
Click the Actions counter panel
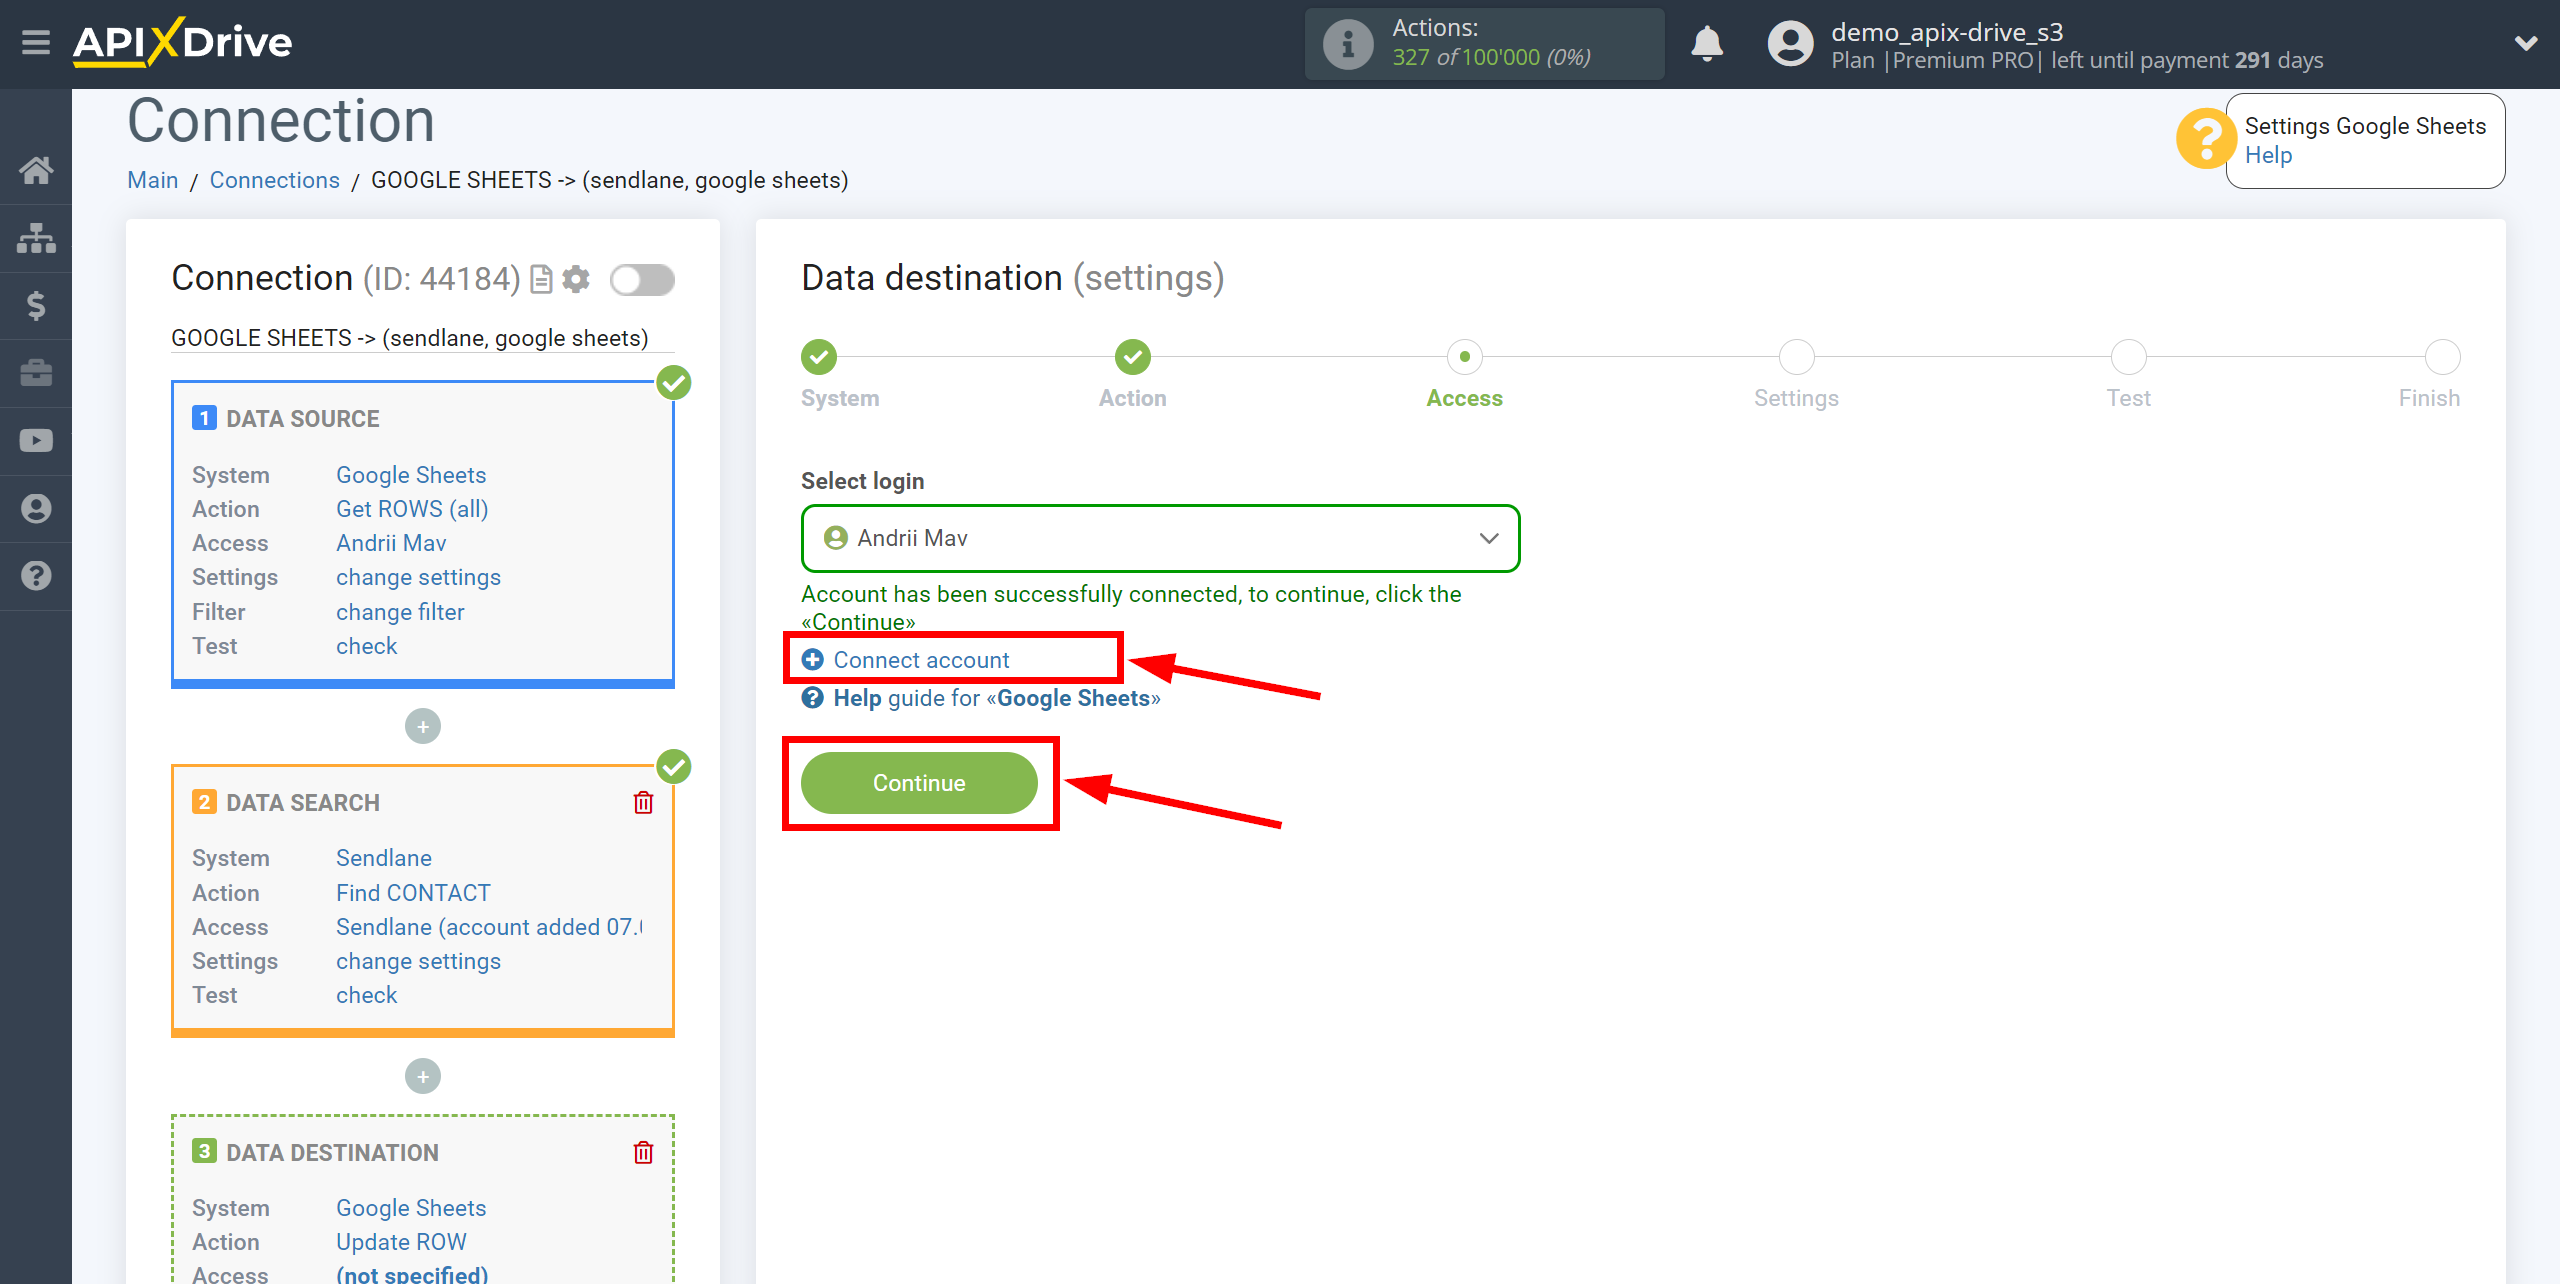pyautogui.click(x=1484, y=44)
